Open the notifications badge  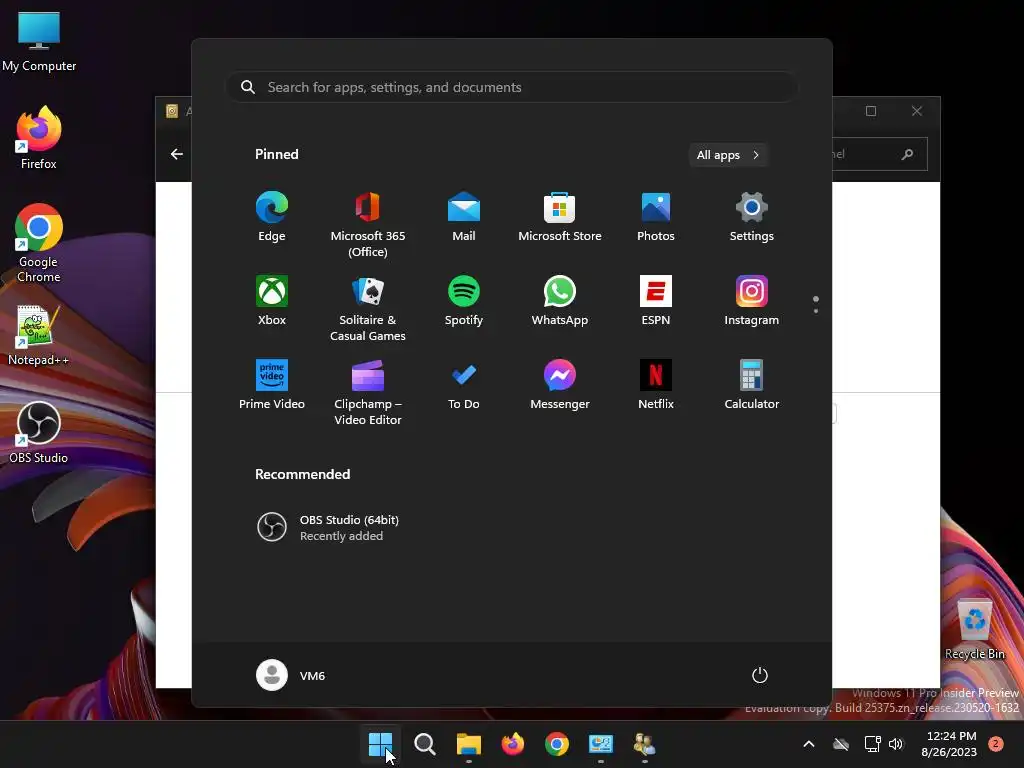[x=995, y=744]
